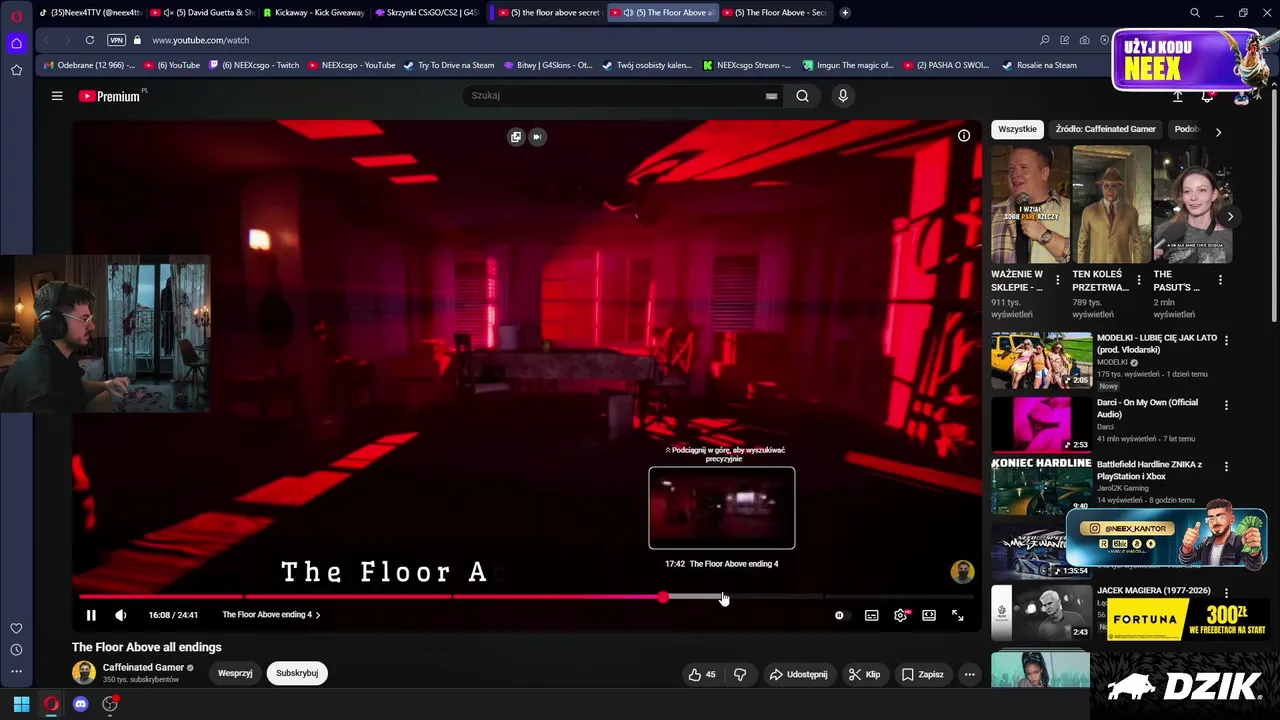Select Źródło: Caffeinated Gamer chip
This screenshot has height=720, width=1280.
tap(1105, 129)
